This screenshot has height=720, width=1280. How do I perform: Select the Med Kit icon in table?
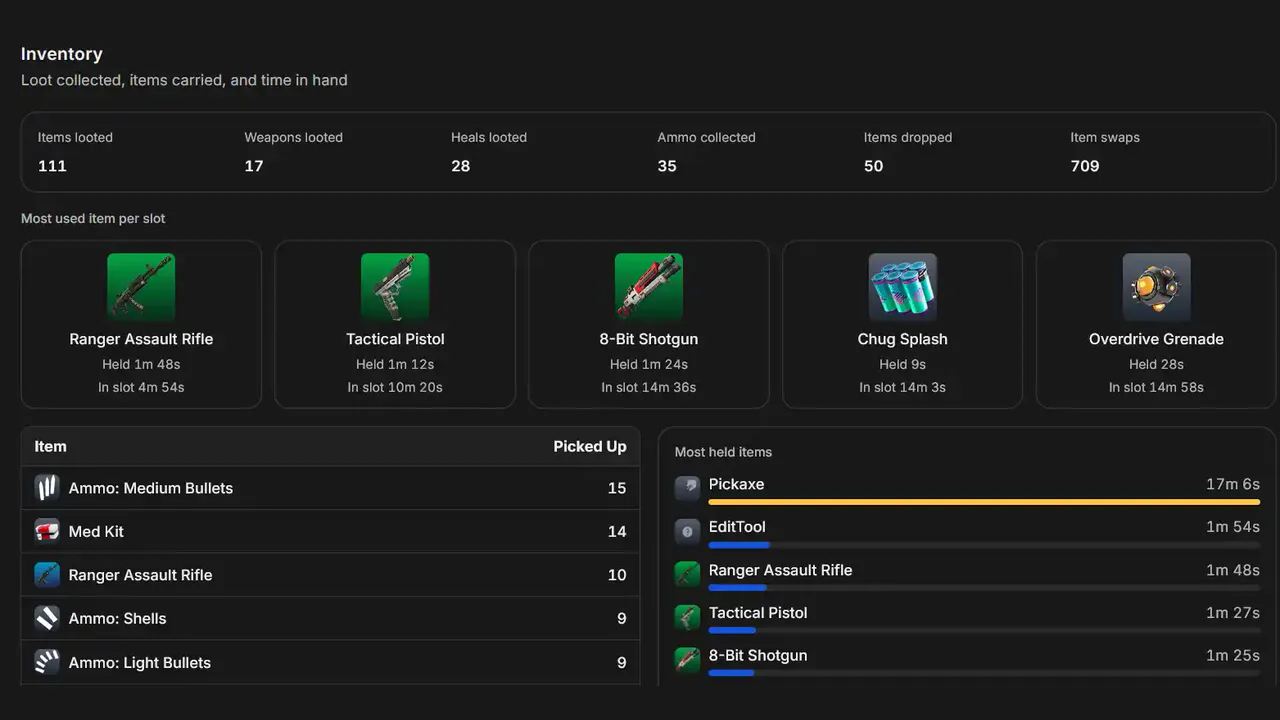point(47,531)
